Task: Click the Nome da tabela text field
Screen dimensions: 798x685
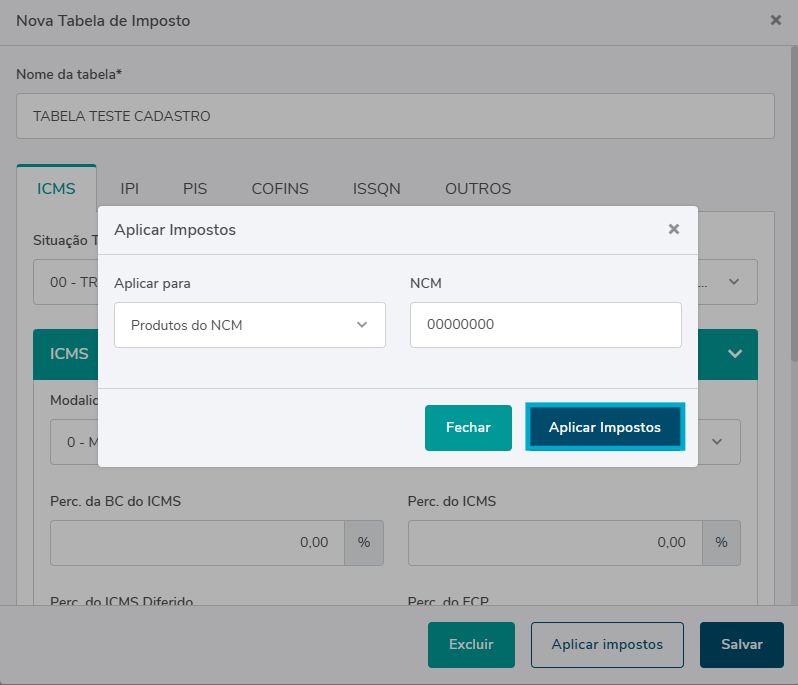Action: tap(395, 116)
